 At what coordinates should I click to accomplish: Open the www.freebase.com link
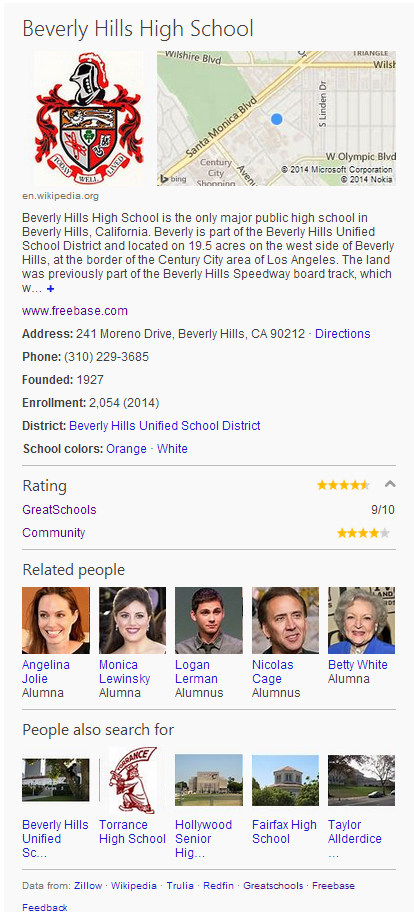tap(75, 311)
